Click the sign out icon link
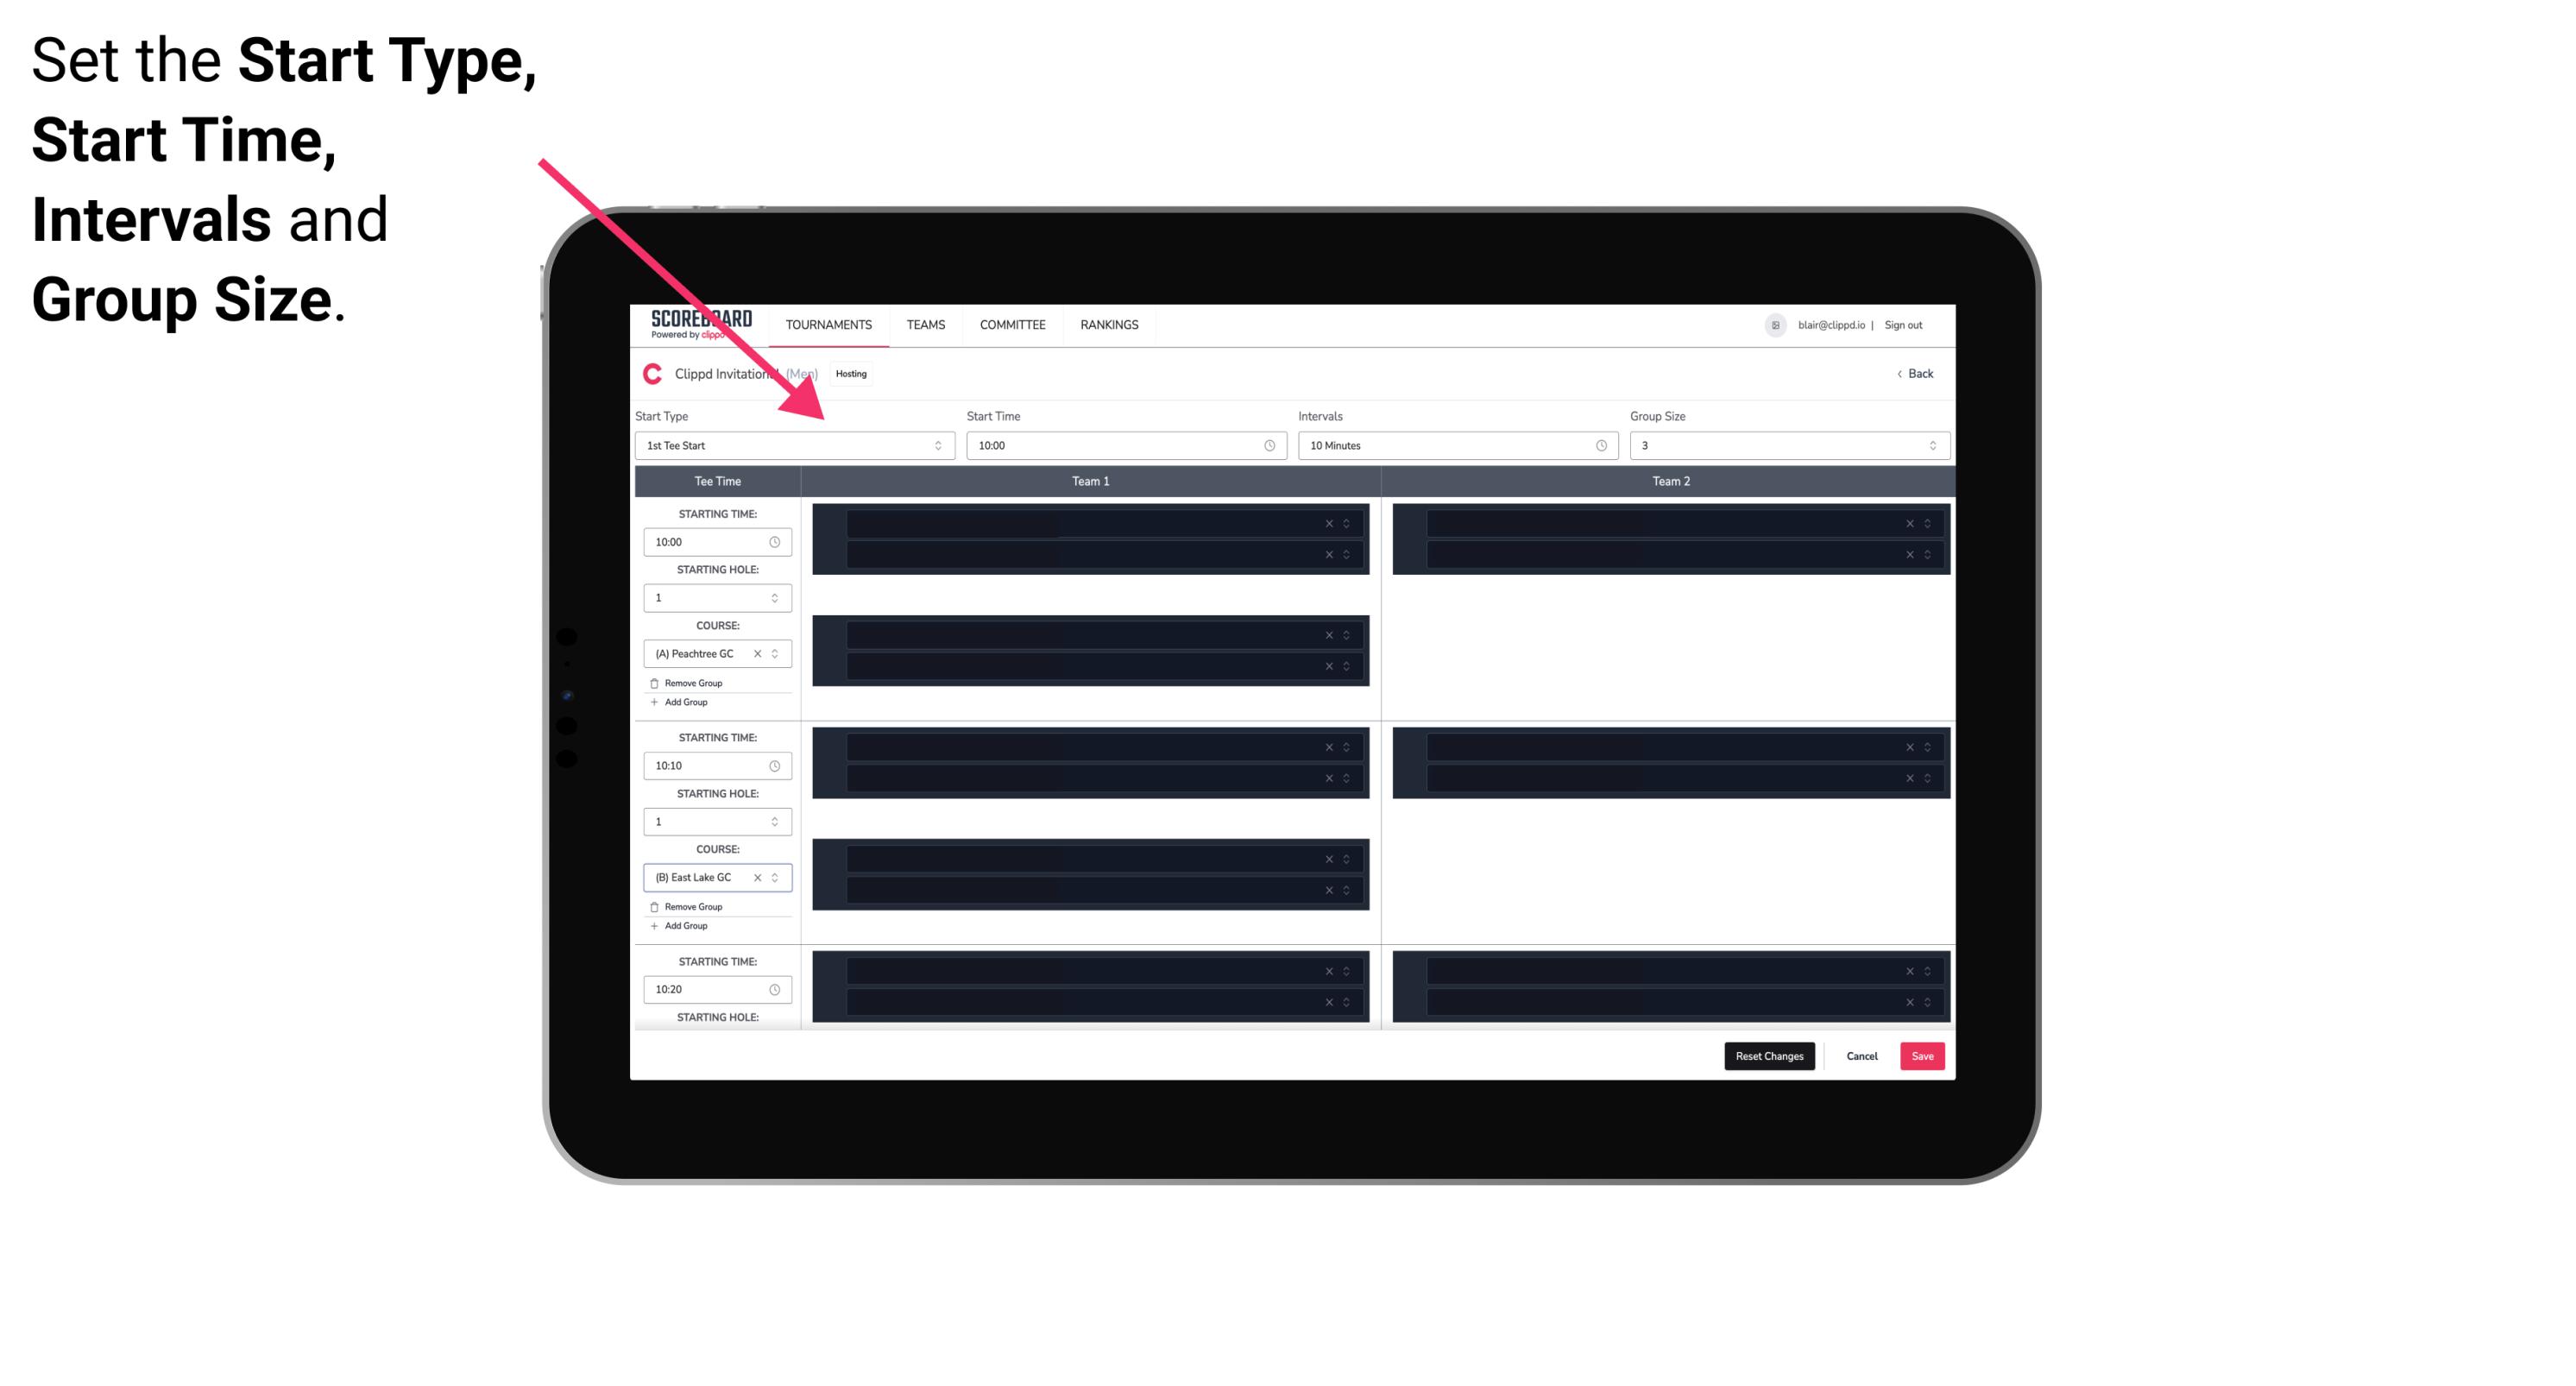 click(1911, 326)
